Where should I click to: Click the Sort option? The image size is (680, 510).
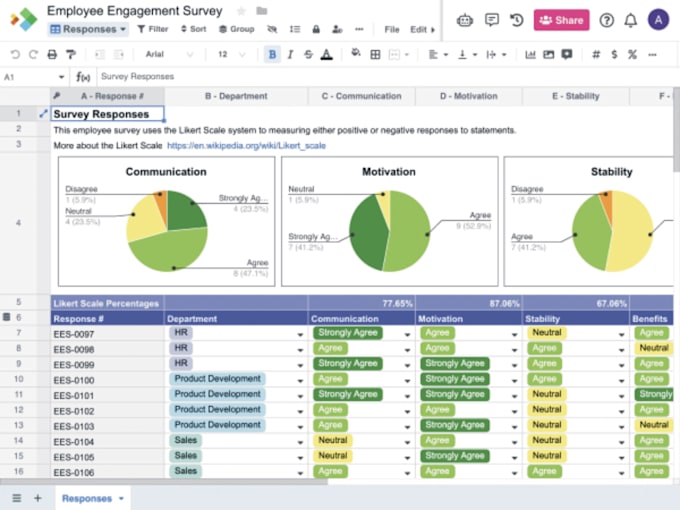coord(193,29)
